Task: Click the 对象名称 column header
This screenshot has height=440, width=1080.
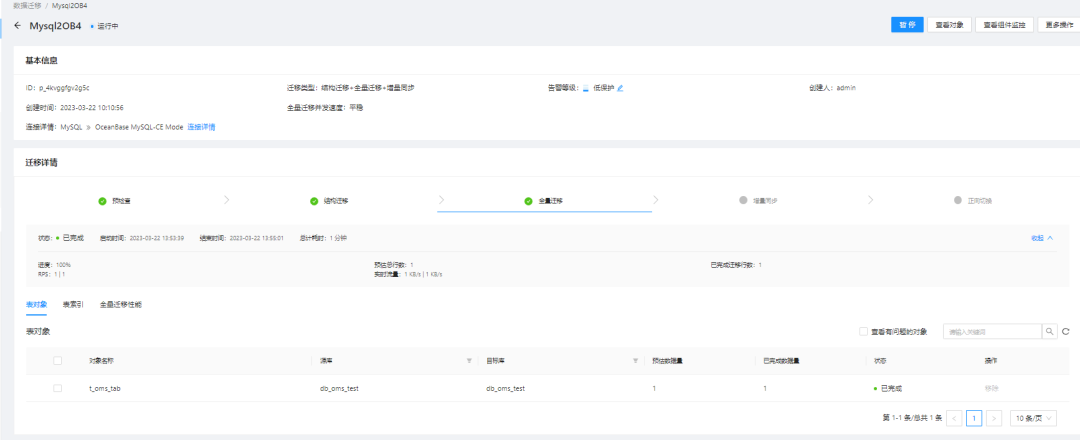Action: click(x=103, y=360)
